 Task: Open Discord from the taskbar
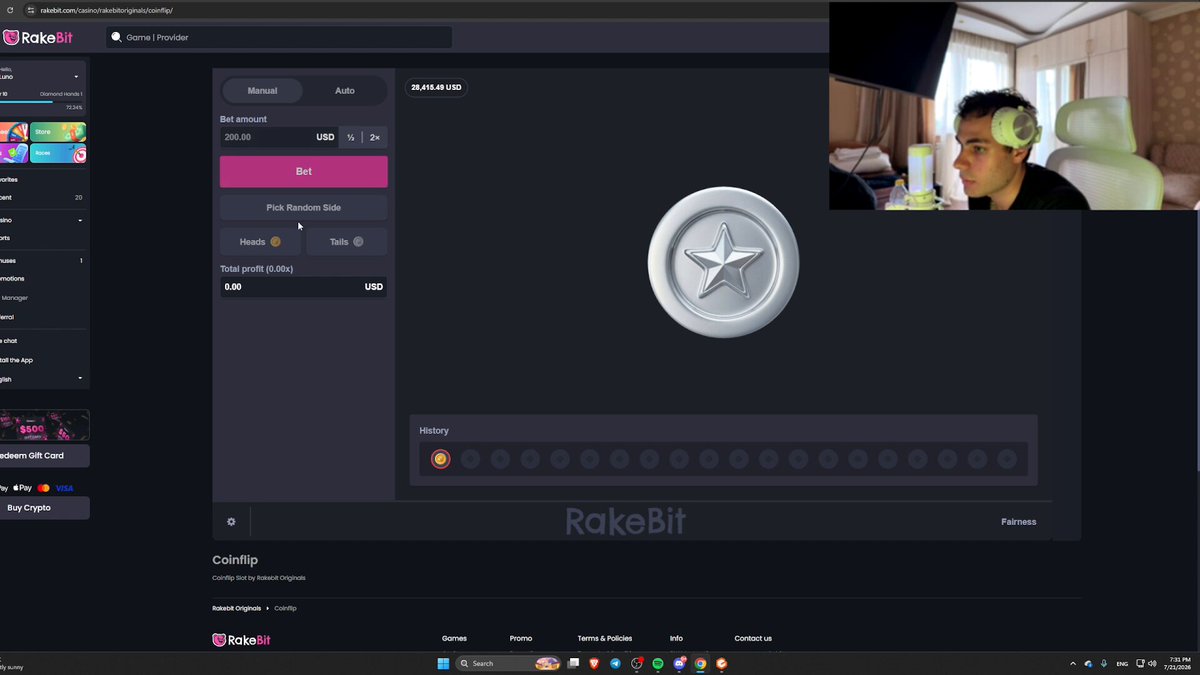point(679,664)
